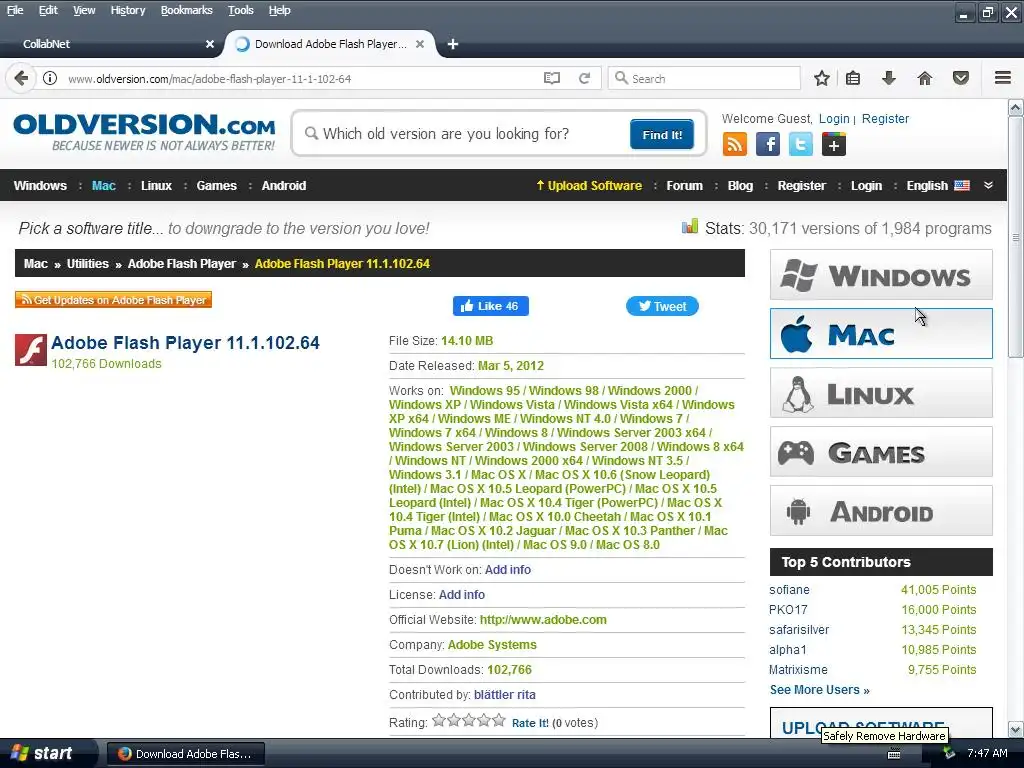Open the View menu

tap(84, 10)
